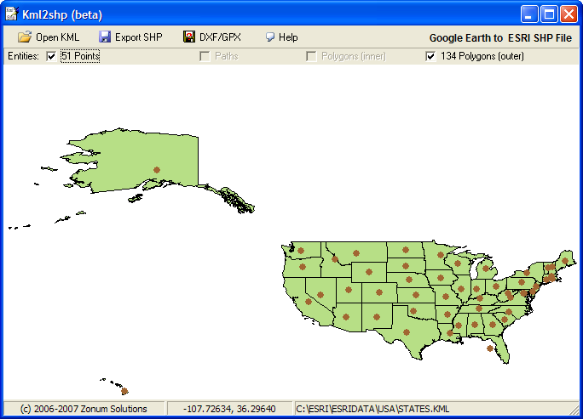Toggle the Polygons (inner) checkbox
583x419 pixels.
pyautogui.click(x=311, y=56)
